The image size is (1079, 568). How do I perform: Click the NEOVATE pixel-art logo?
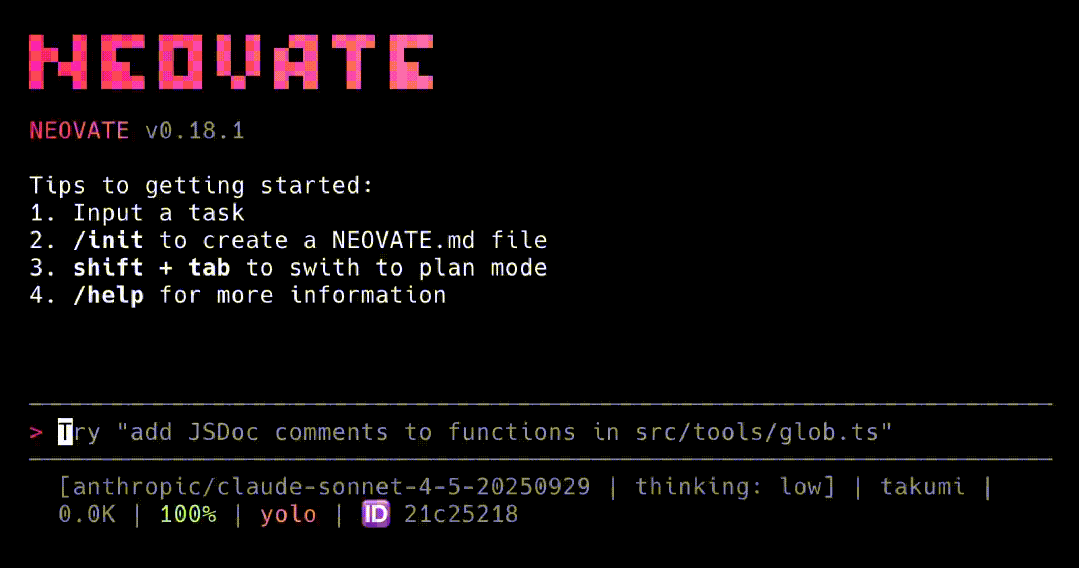231,62
